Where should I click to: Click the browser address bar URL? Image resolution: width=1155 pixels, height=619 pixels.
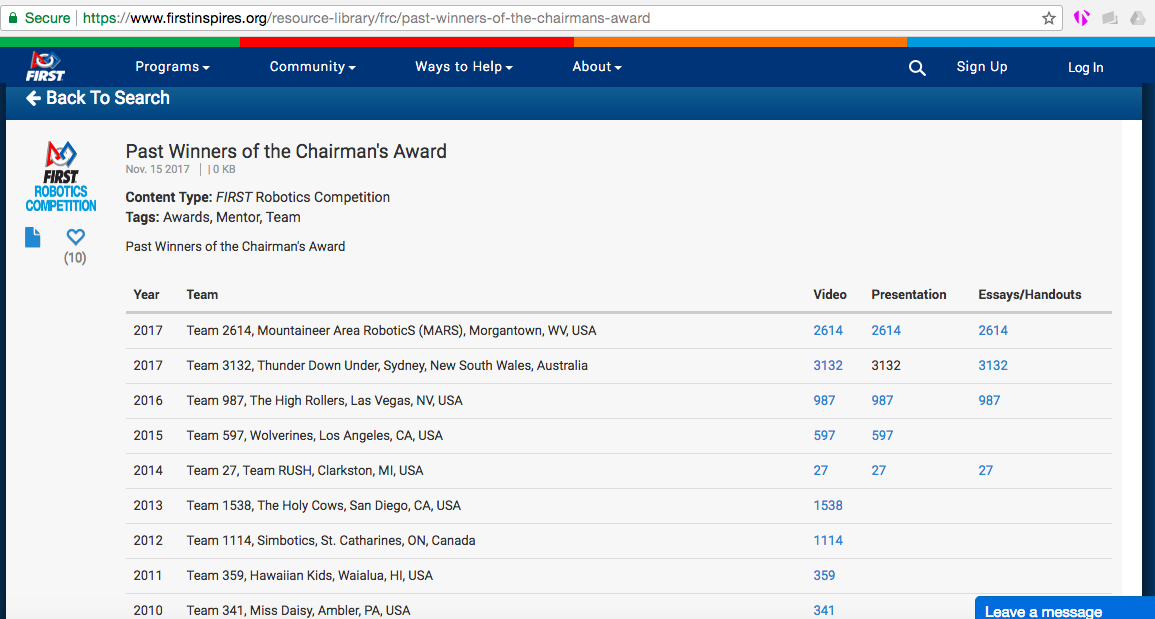366,18
